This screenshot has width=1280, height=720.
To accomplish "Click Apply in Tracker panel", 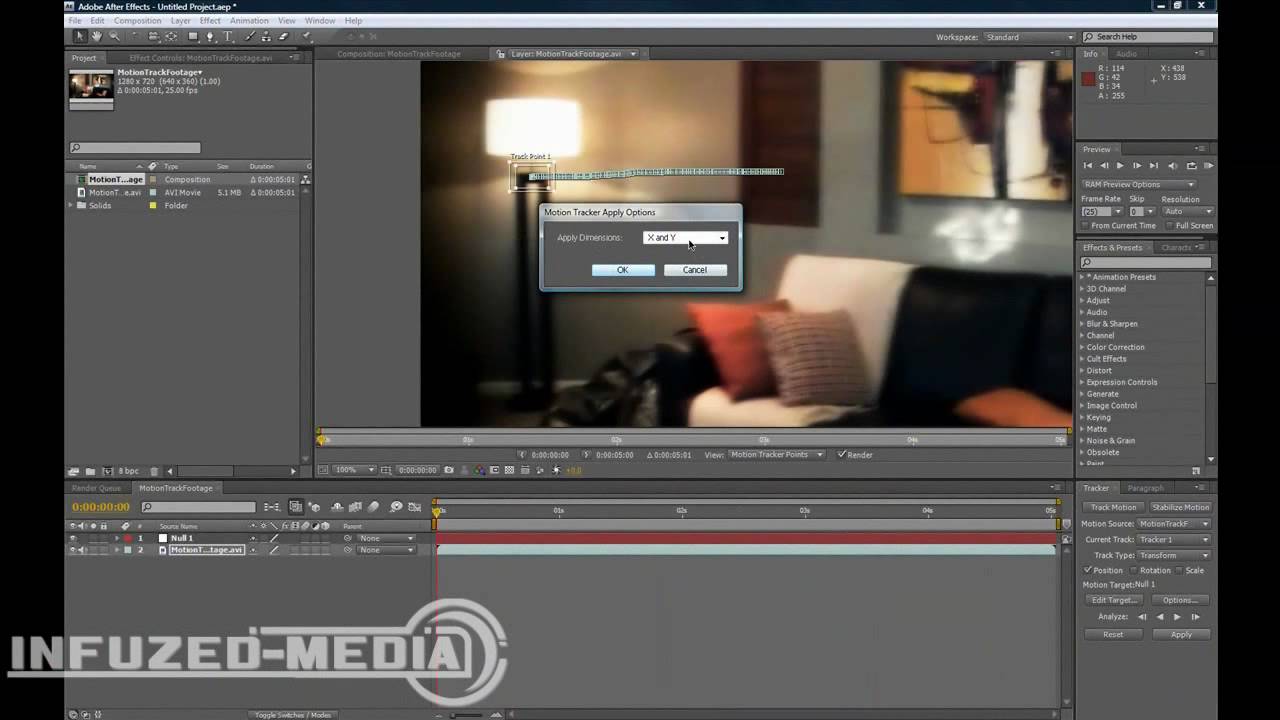I will [x=1181, y=634].
